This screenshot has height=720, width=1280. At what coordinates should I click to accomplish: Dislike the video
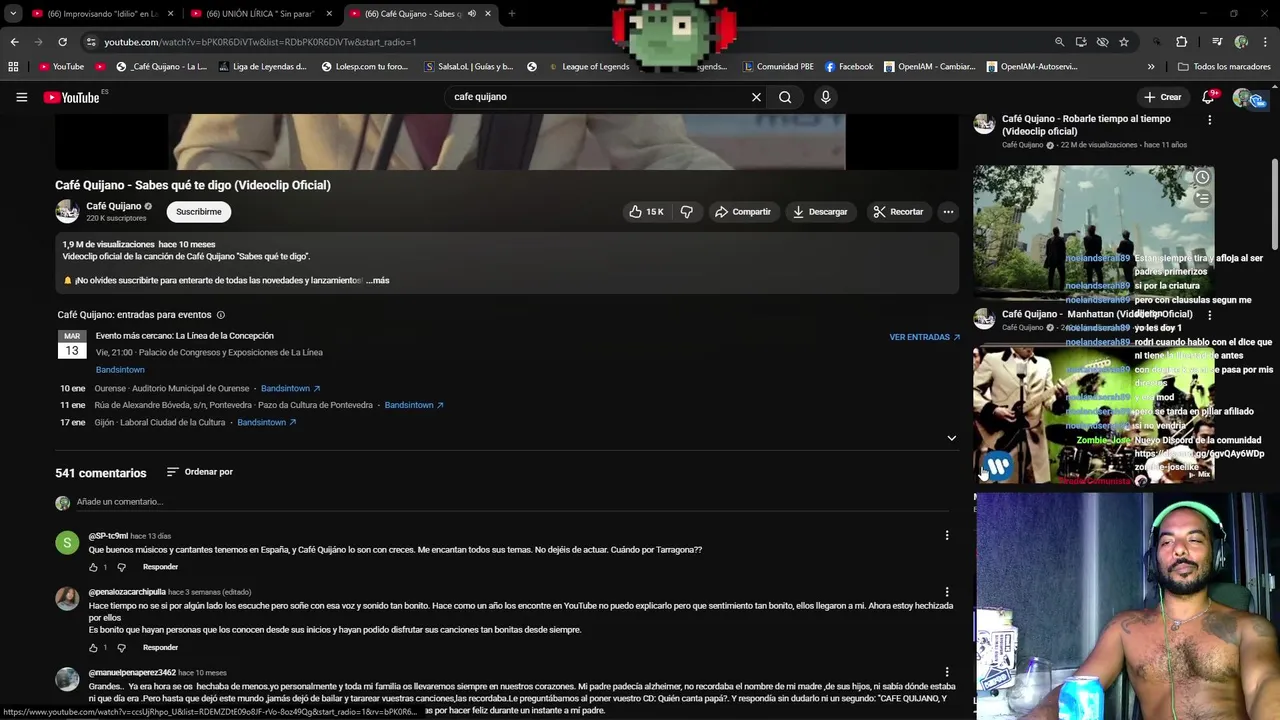pos(687,212)
